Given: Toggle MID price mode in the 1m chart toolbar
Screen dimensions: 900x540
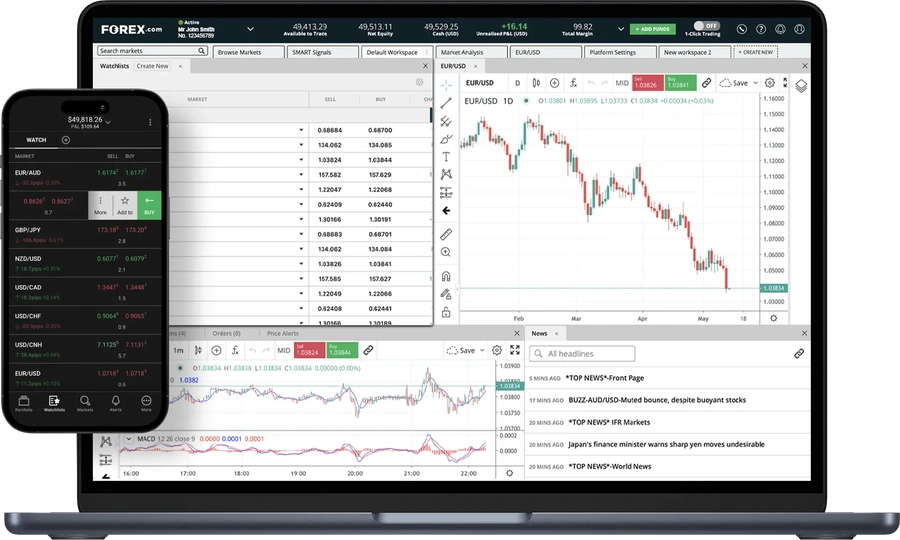Looking at the screenshot, I should pyautogui.click(x=284, y=350).
